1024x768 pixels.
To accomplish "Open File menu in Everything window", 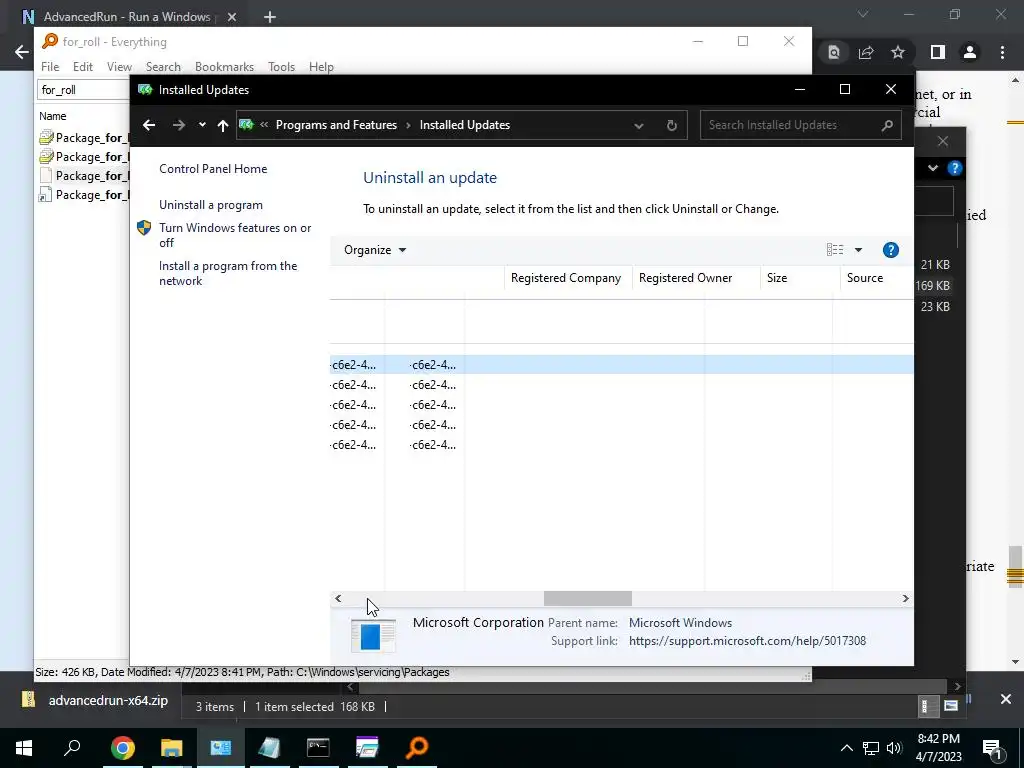I will [50, 67].
